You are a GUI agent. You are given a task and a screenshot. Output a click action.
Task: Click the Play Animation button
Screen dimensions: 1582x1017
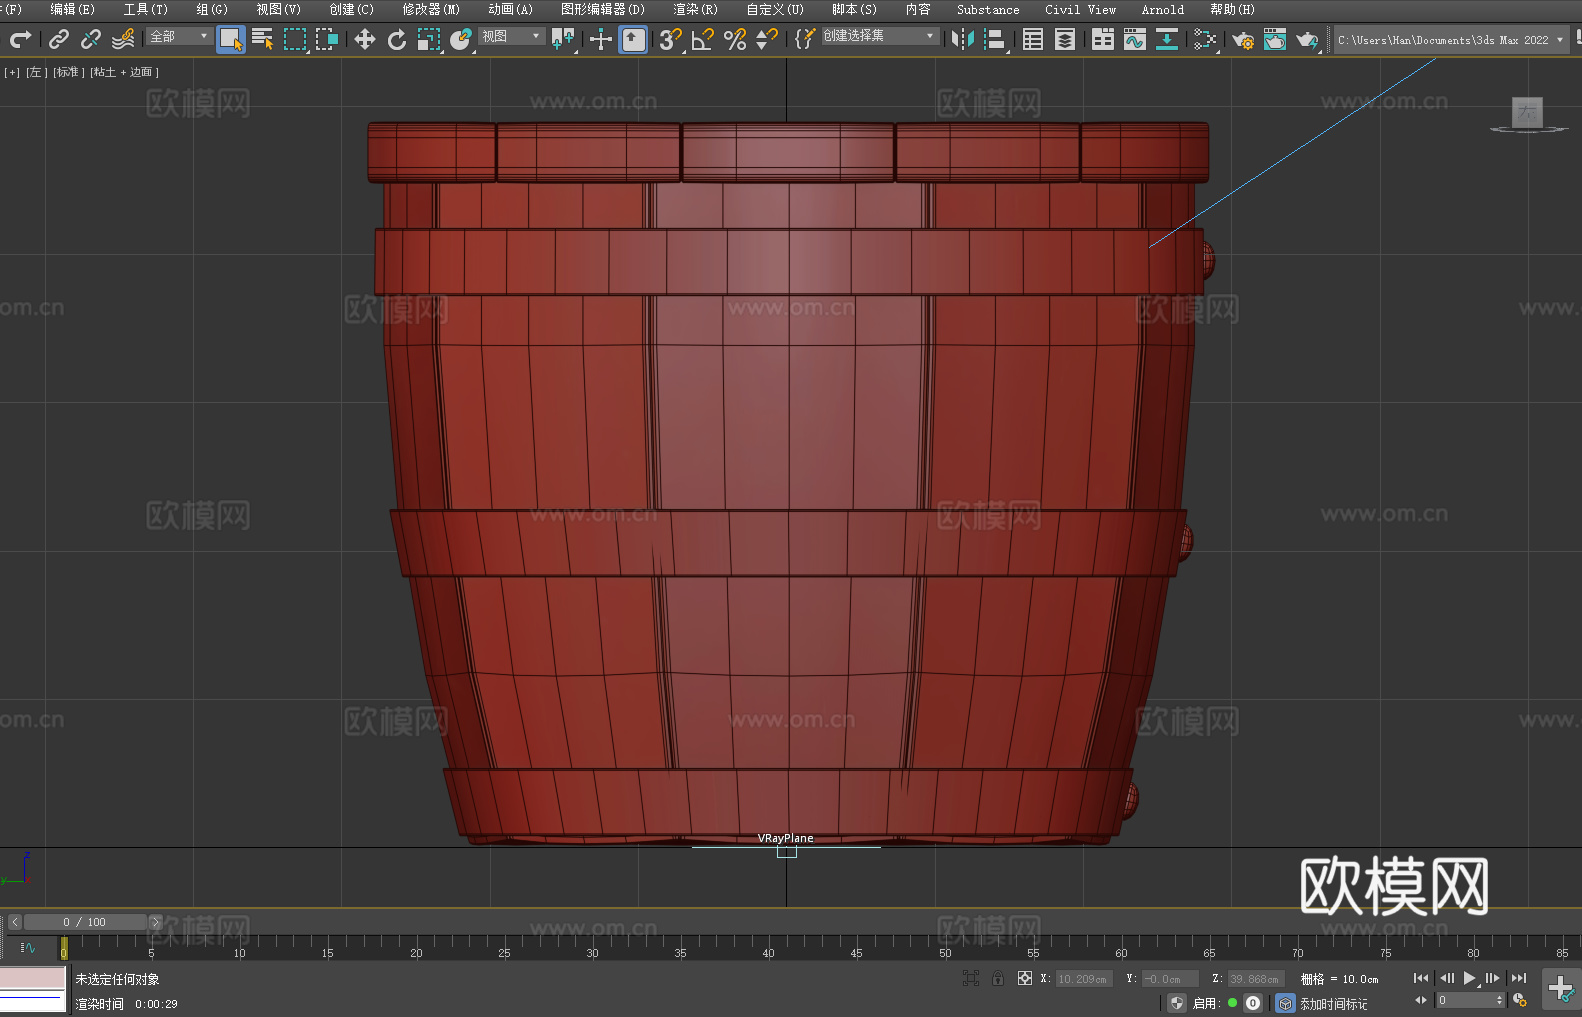tap(1470, 978)
